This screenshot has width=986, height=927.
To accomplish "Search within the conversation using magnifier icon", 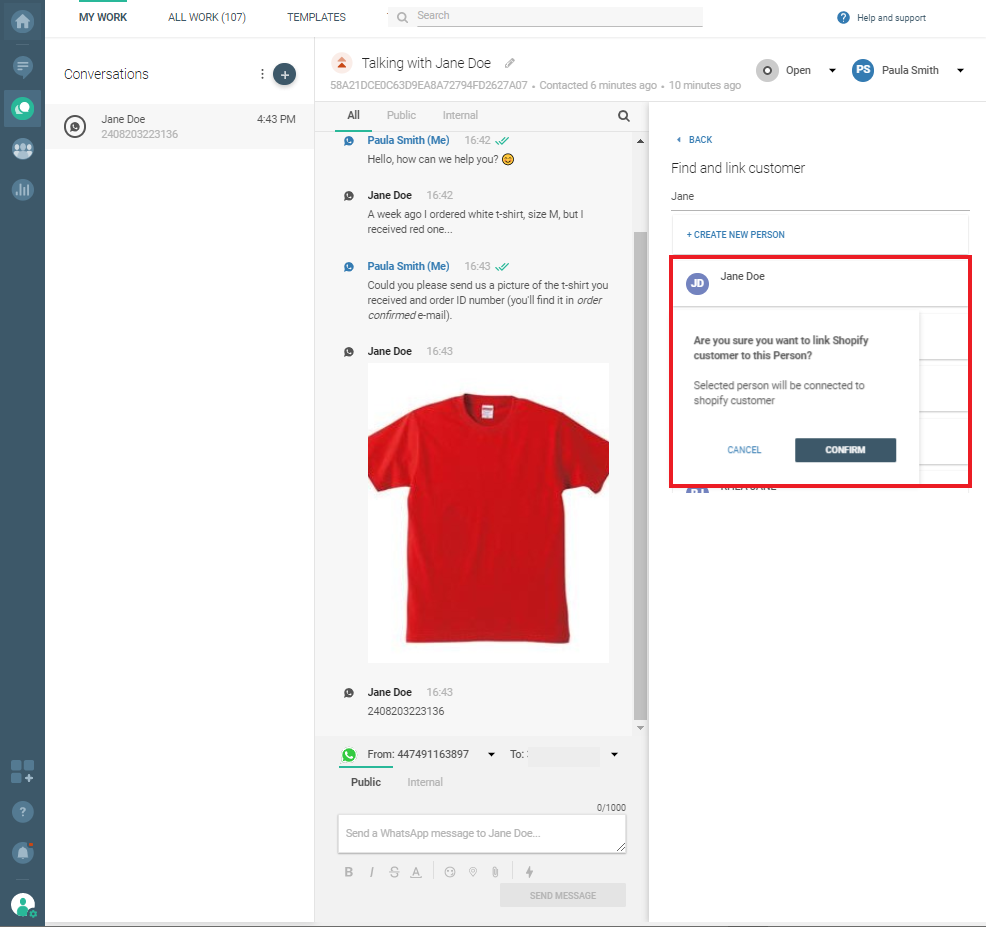I will [x=624, y=116].
